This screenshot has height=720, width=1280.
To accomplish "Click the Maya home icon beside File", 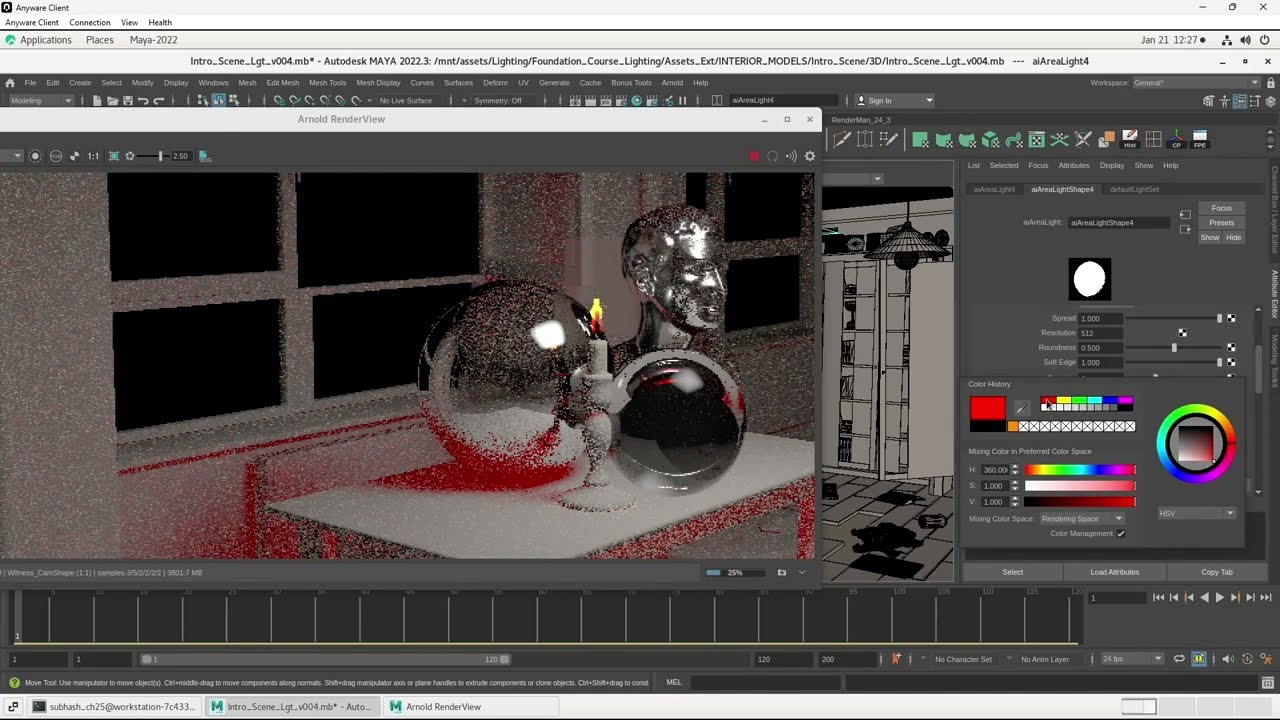I will pyautogui.click(x=10, y=83).
